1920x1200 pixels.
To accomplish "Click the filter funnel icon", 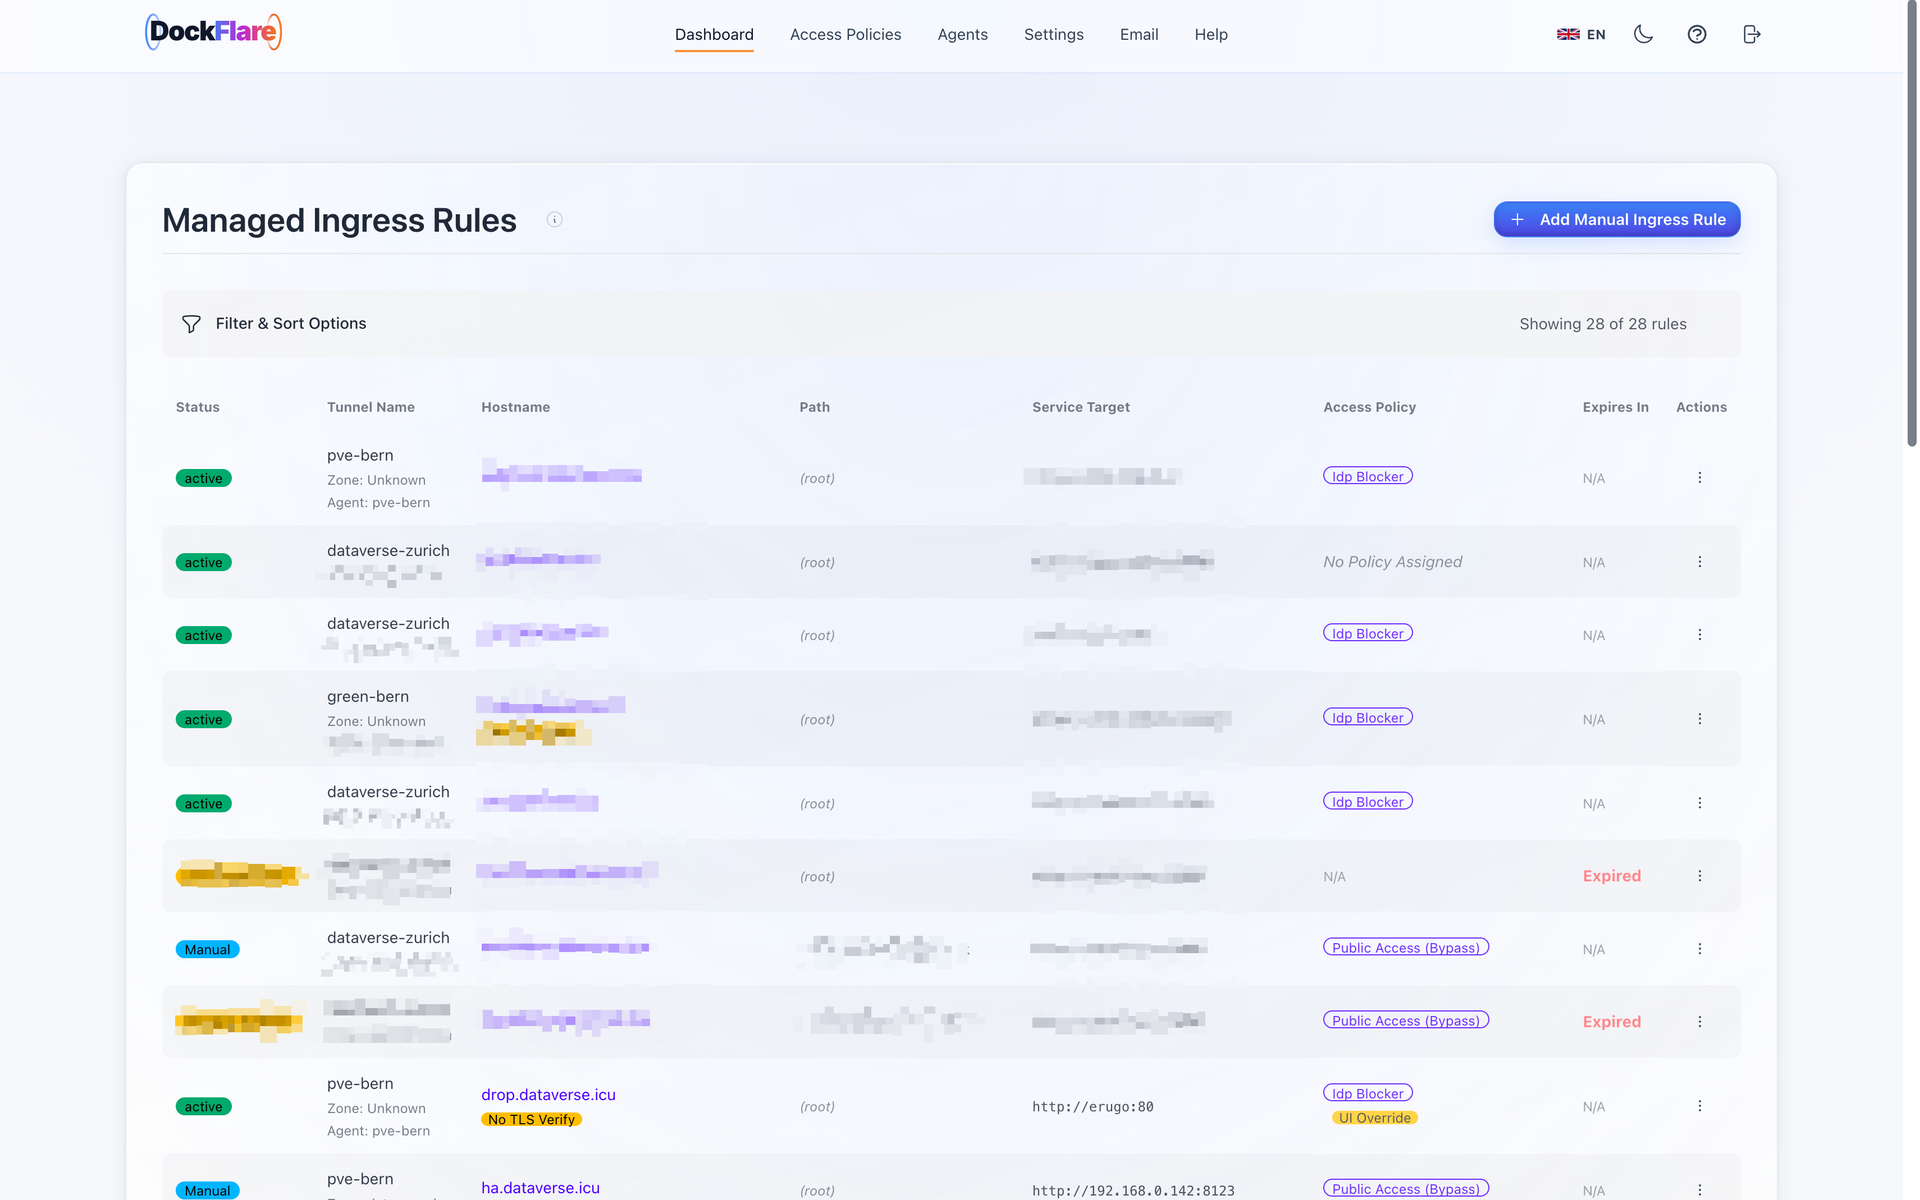I will pos(191,324).
